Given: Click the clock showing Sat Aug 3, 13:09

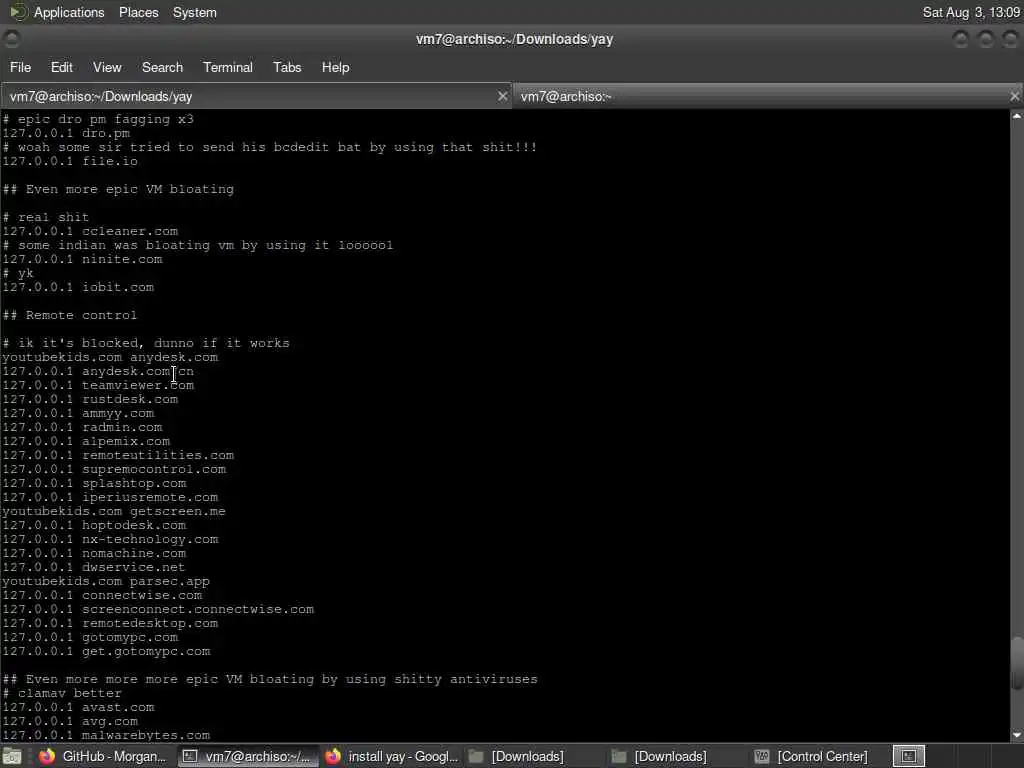Looking at the screenshot, I should (x=970, y=12).
